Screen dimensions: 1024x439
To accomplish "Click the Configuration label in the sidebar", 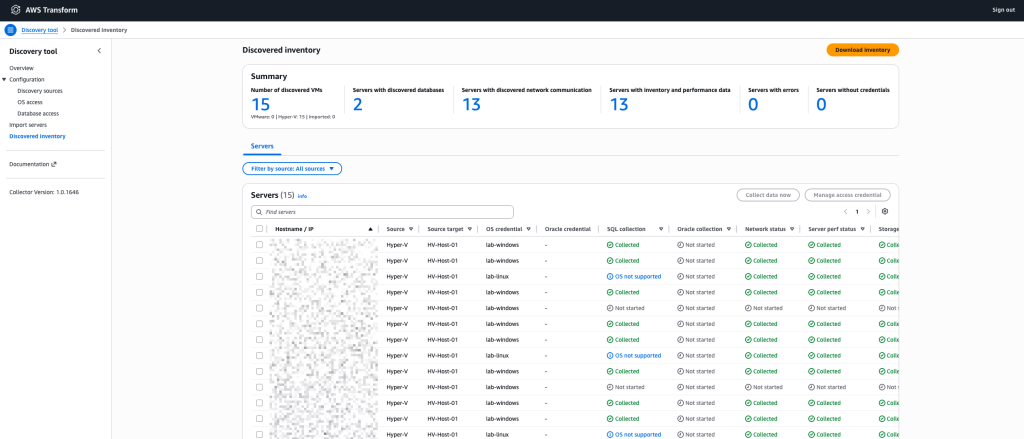I will tap(27, 80).
